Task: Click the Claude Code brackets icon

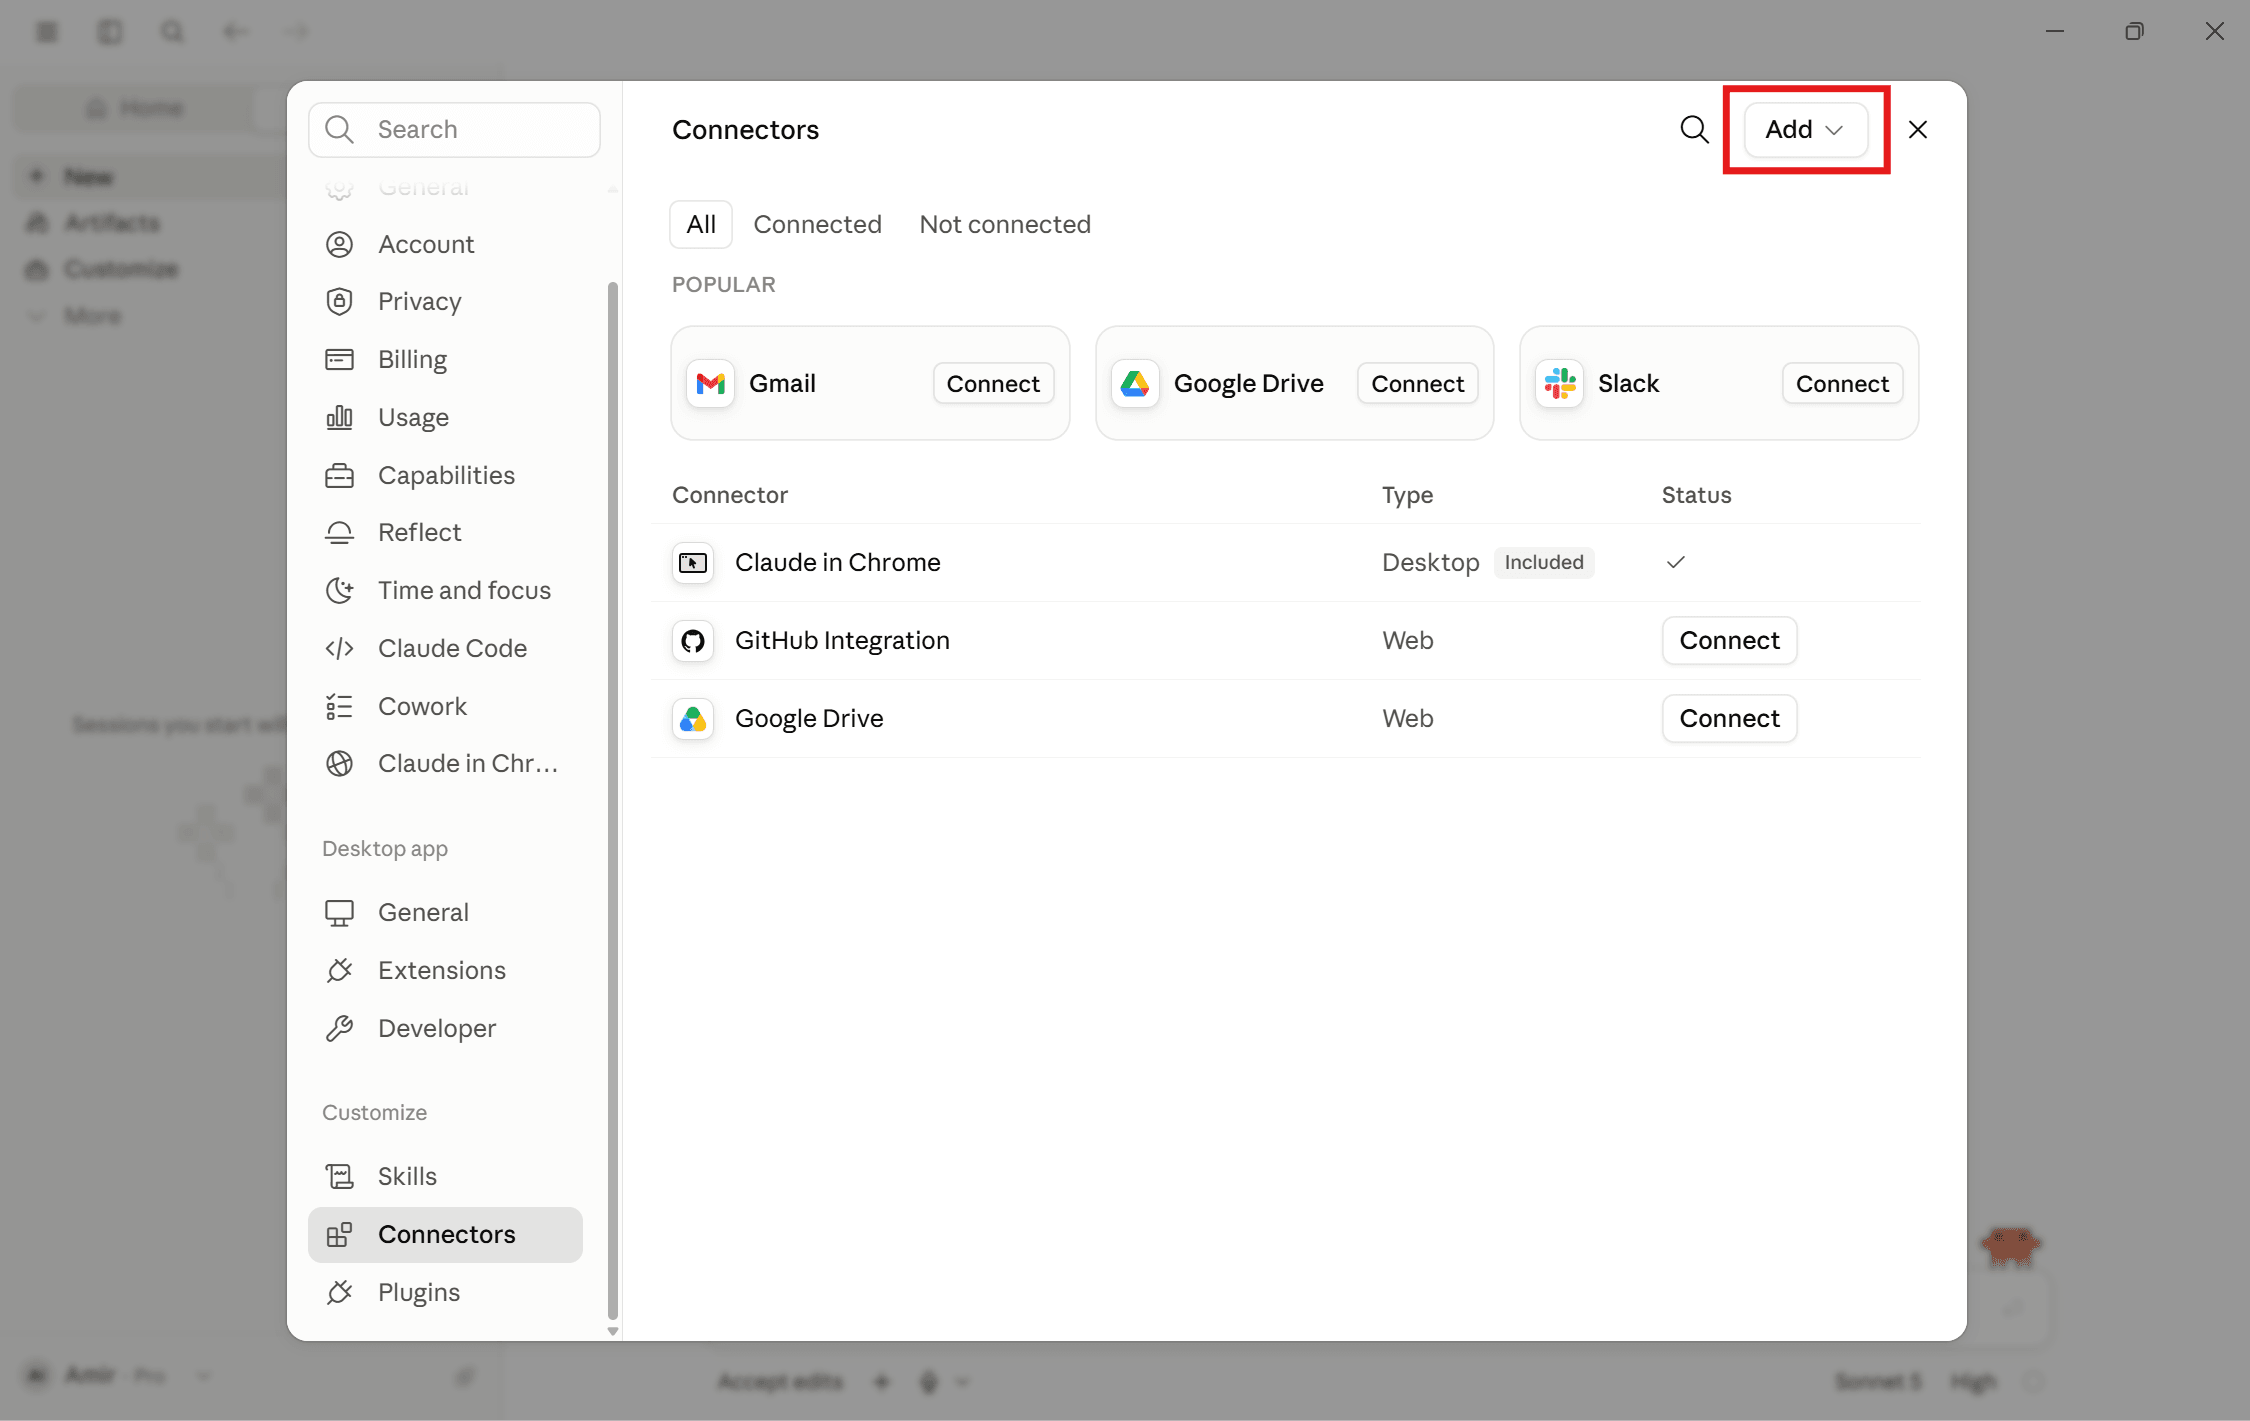Action: 339,648
